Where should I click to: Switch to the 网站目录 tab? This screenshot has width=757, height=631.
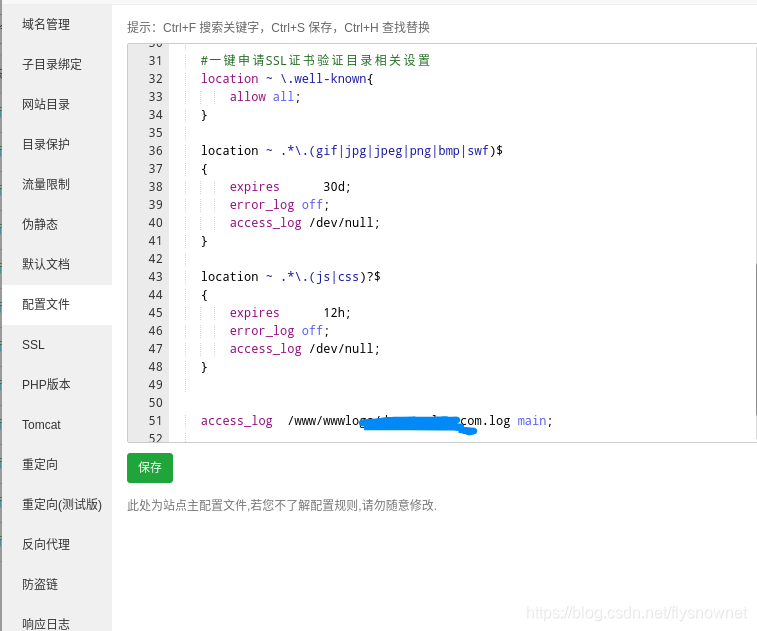[x=46, y=104]
